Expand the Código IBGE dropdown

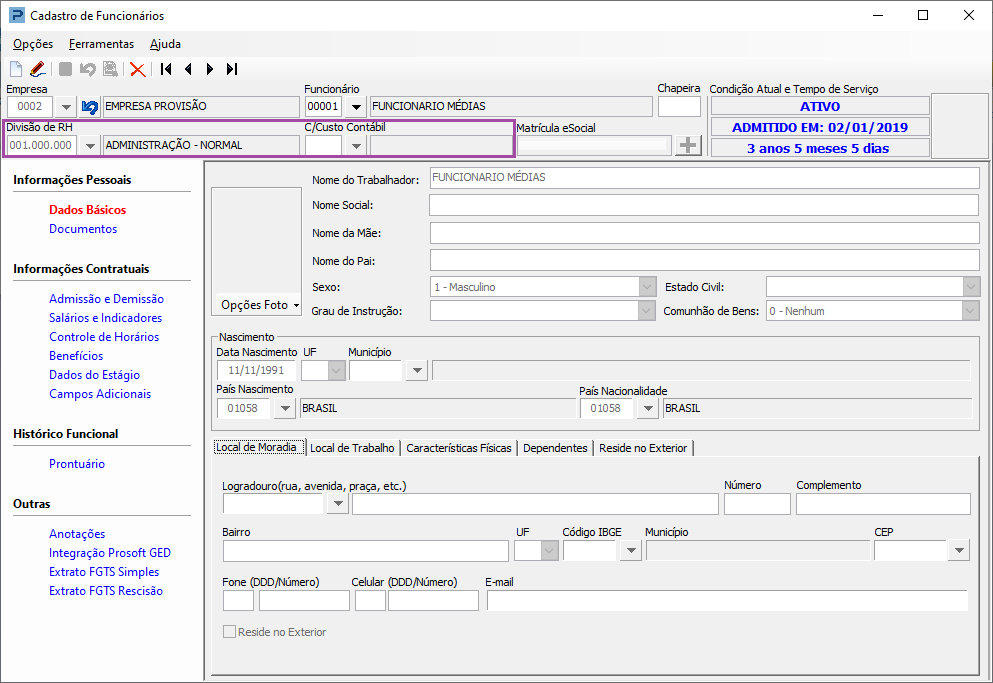tap(631, 551)
